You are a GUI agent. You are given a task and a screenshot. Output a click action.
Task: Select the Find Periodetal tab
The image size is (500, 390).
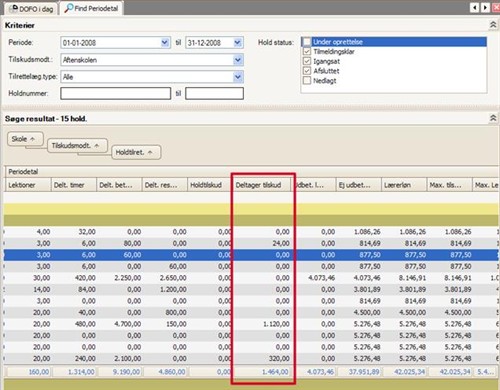click(x=91, y=8)
